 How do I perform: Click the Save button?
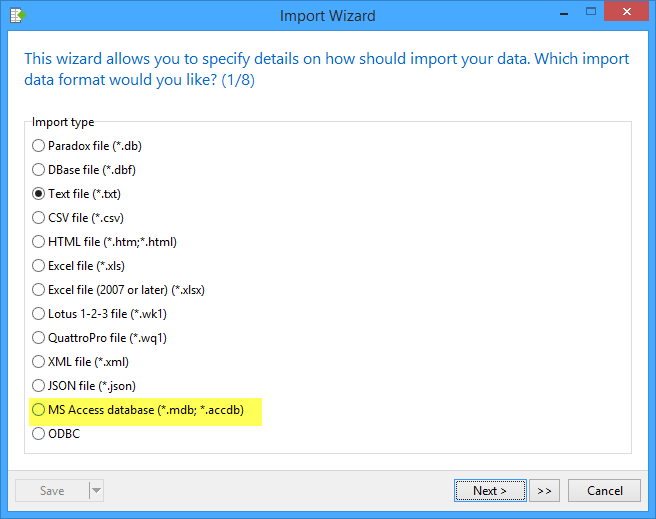[52, 491]
